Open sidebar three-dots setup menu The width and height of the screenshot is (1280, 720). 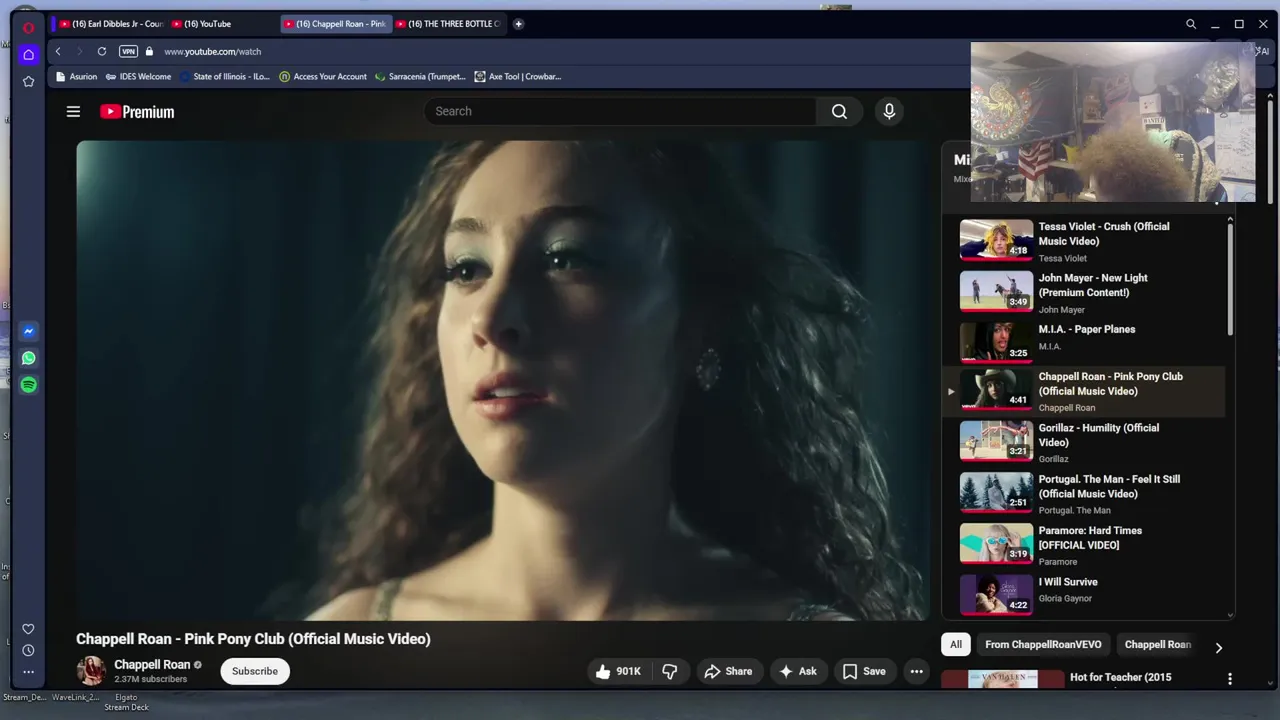28,672
